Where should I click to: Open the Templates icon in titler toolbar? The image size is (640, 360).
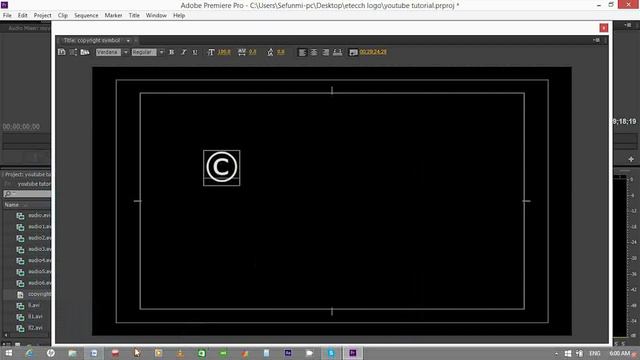click(x=85, y=52)
